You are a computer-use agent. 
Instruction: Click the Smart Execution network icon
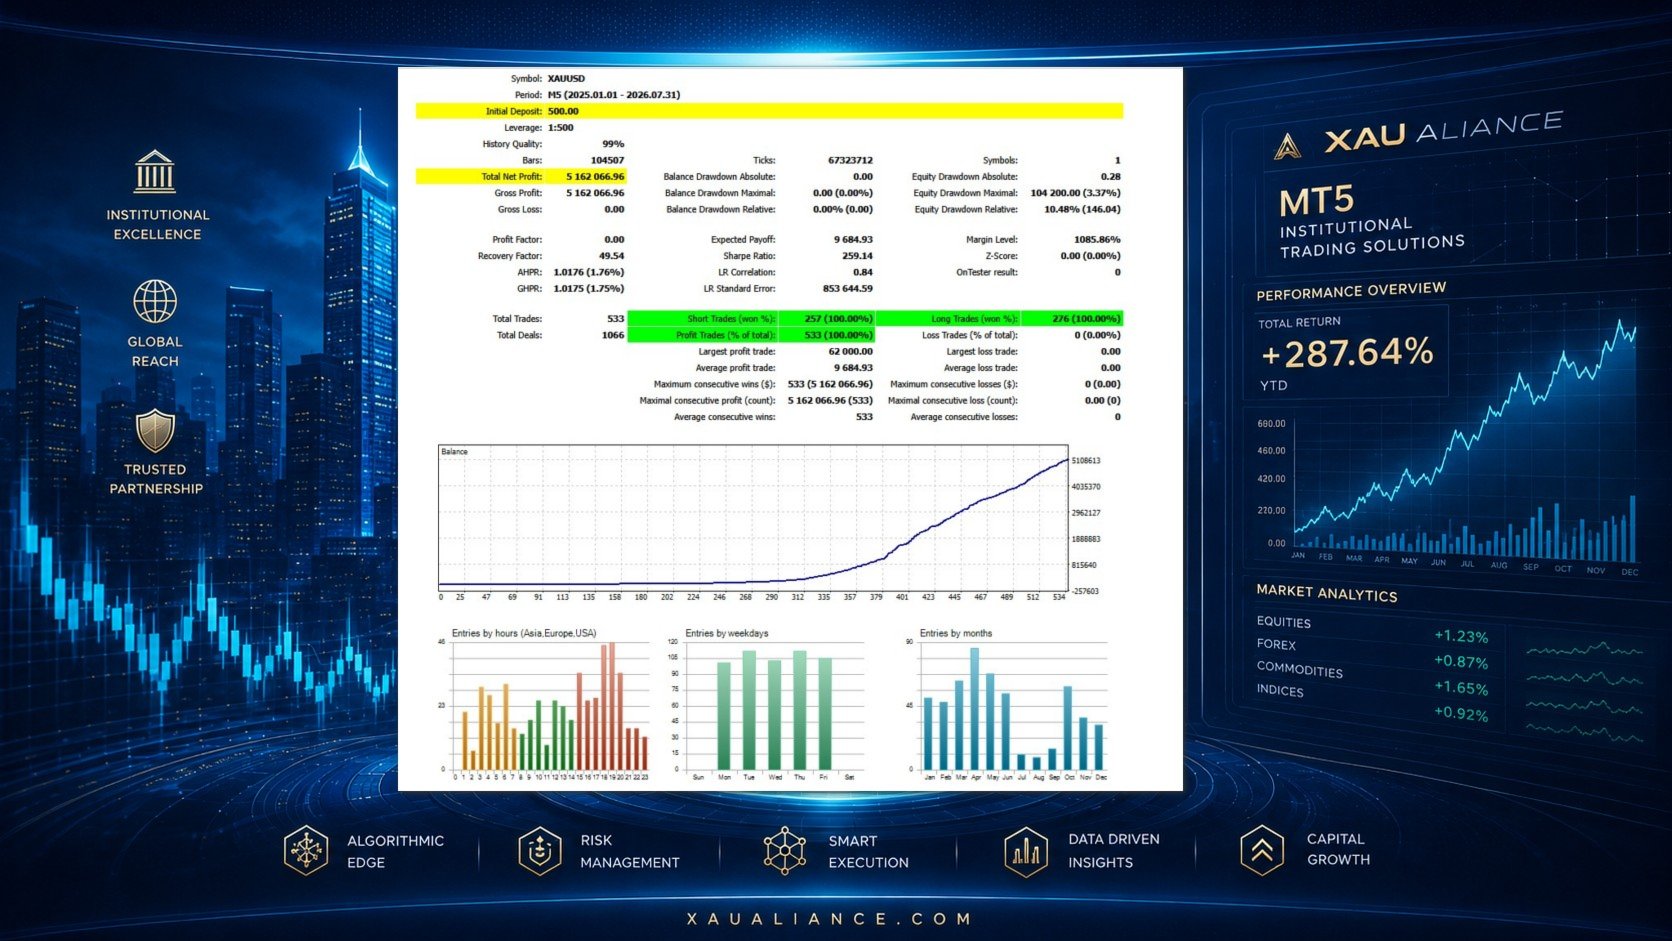(785, 851)
